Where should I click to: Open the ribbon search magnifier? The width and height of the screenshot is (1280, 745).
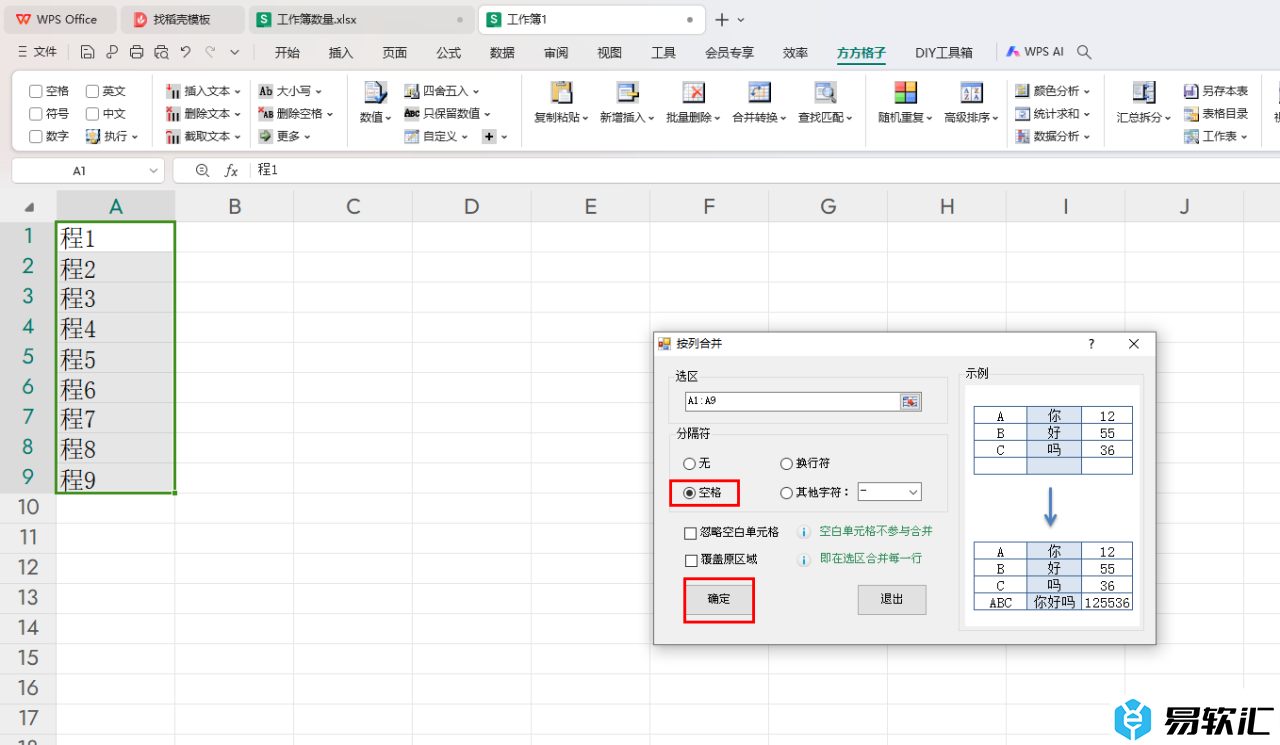[1084, 52]
